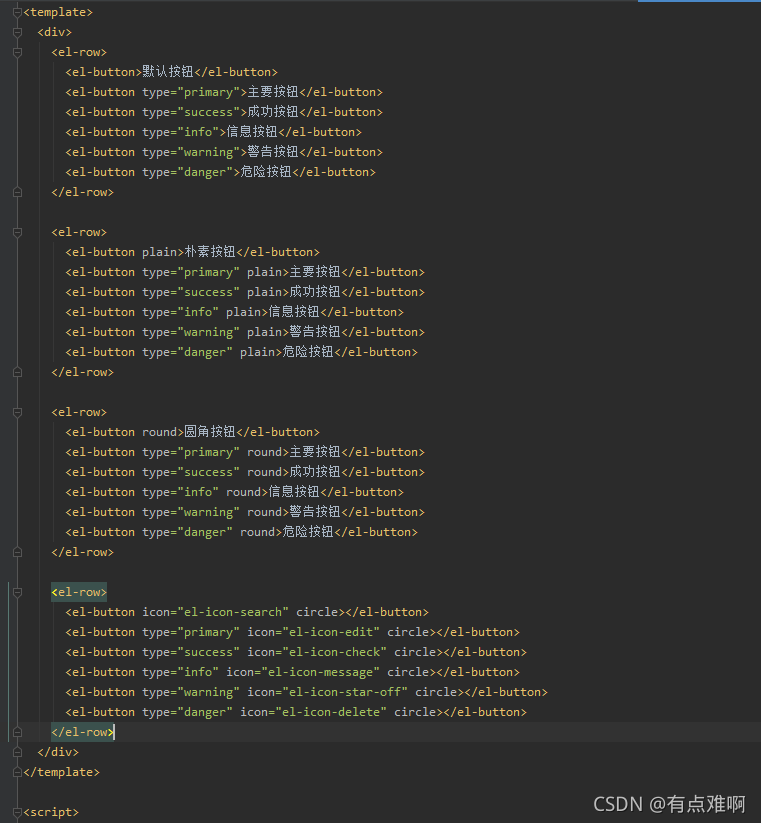The image size is (761, 823).
Task: Click the icon="el-icon-delete" circle button line
Action: (x=296, y=712)
